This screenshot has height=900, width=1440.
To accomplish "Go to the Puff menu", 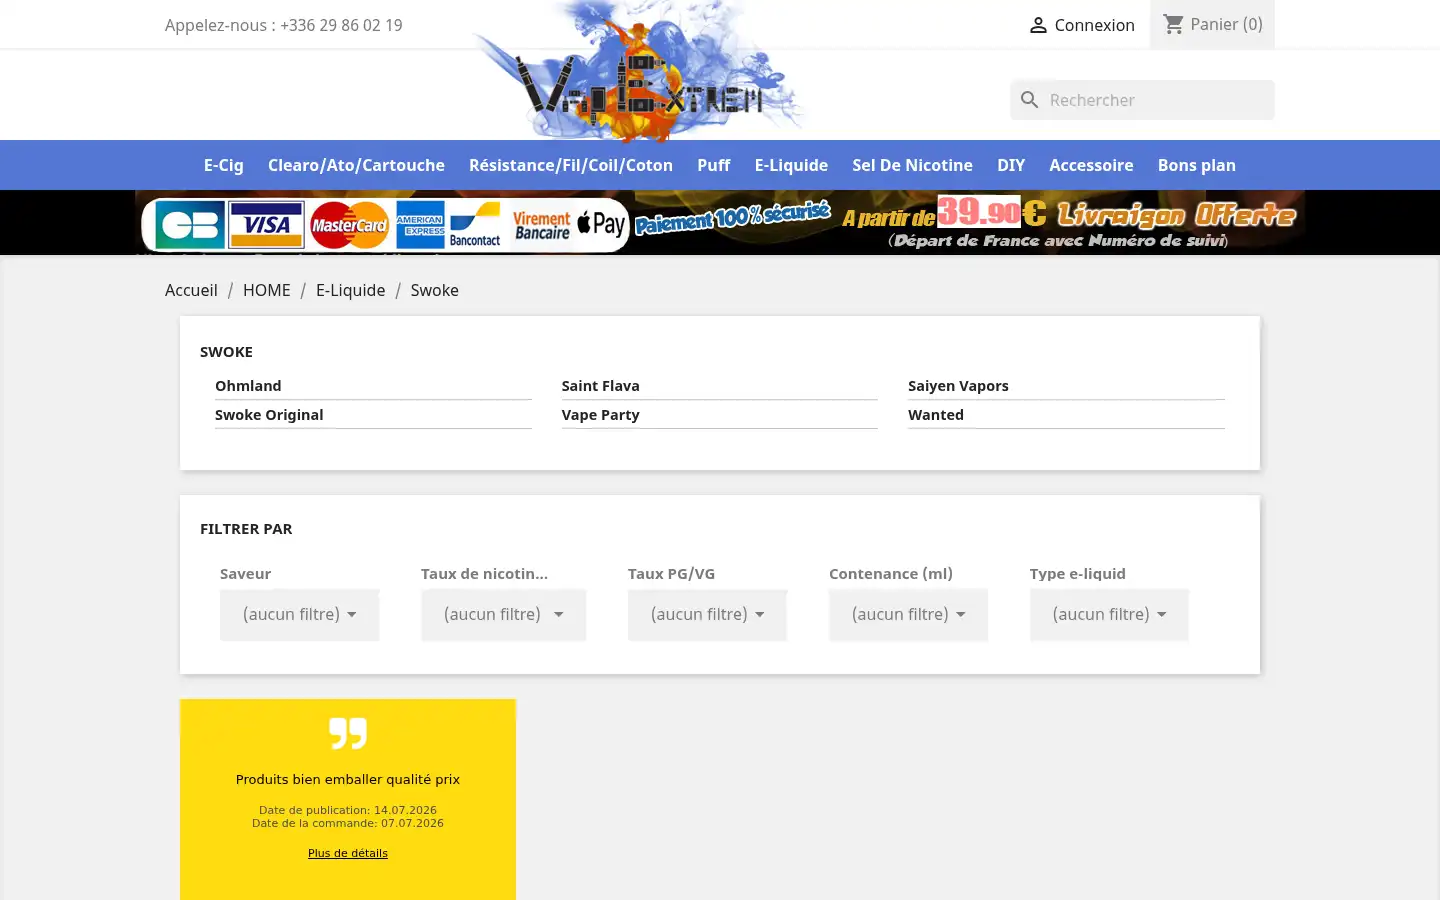I will pyautogui.click(x=714, y=165).
